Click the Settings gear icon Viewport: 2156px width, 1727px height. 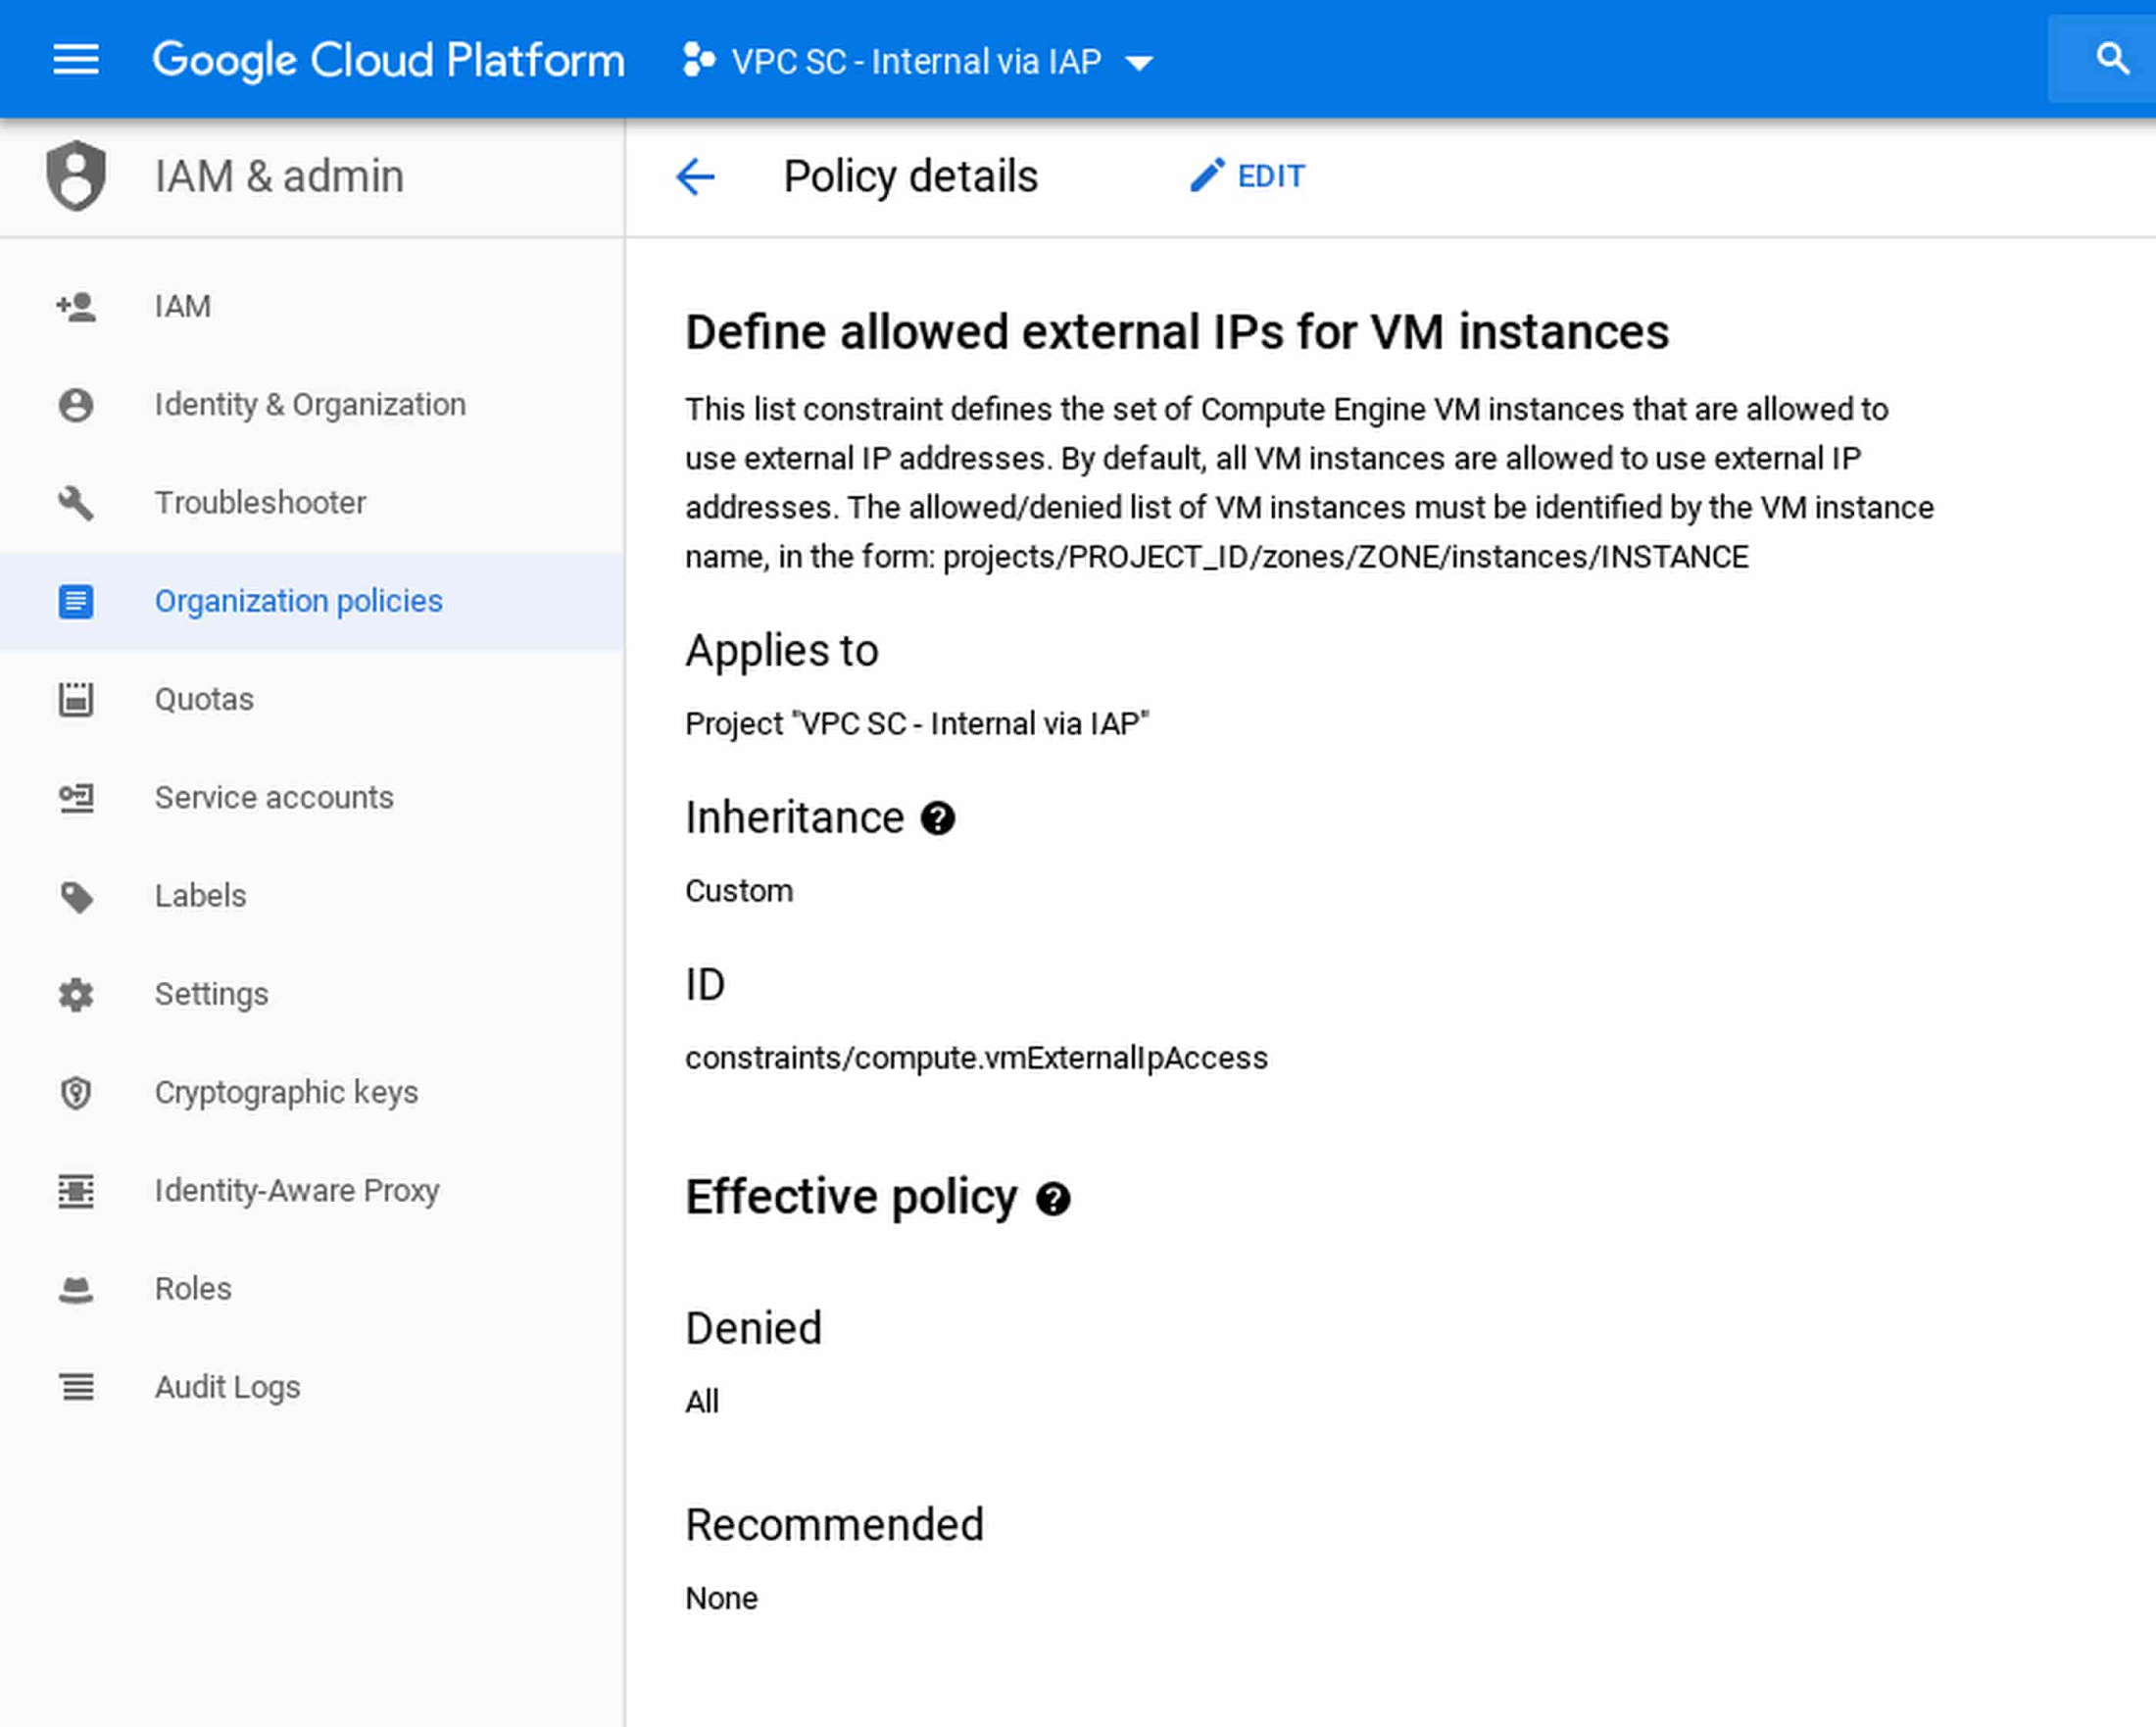[76, 994]
